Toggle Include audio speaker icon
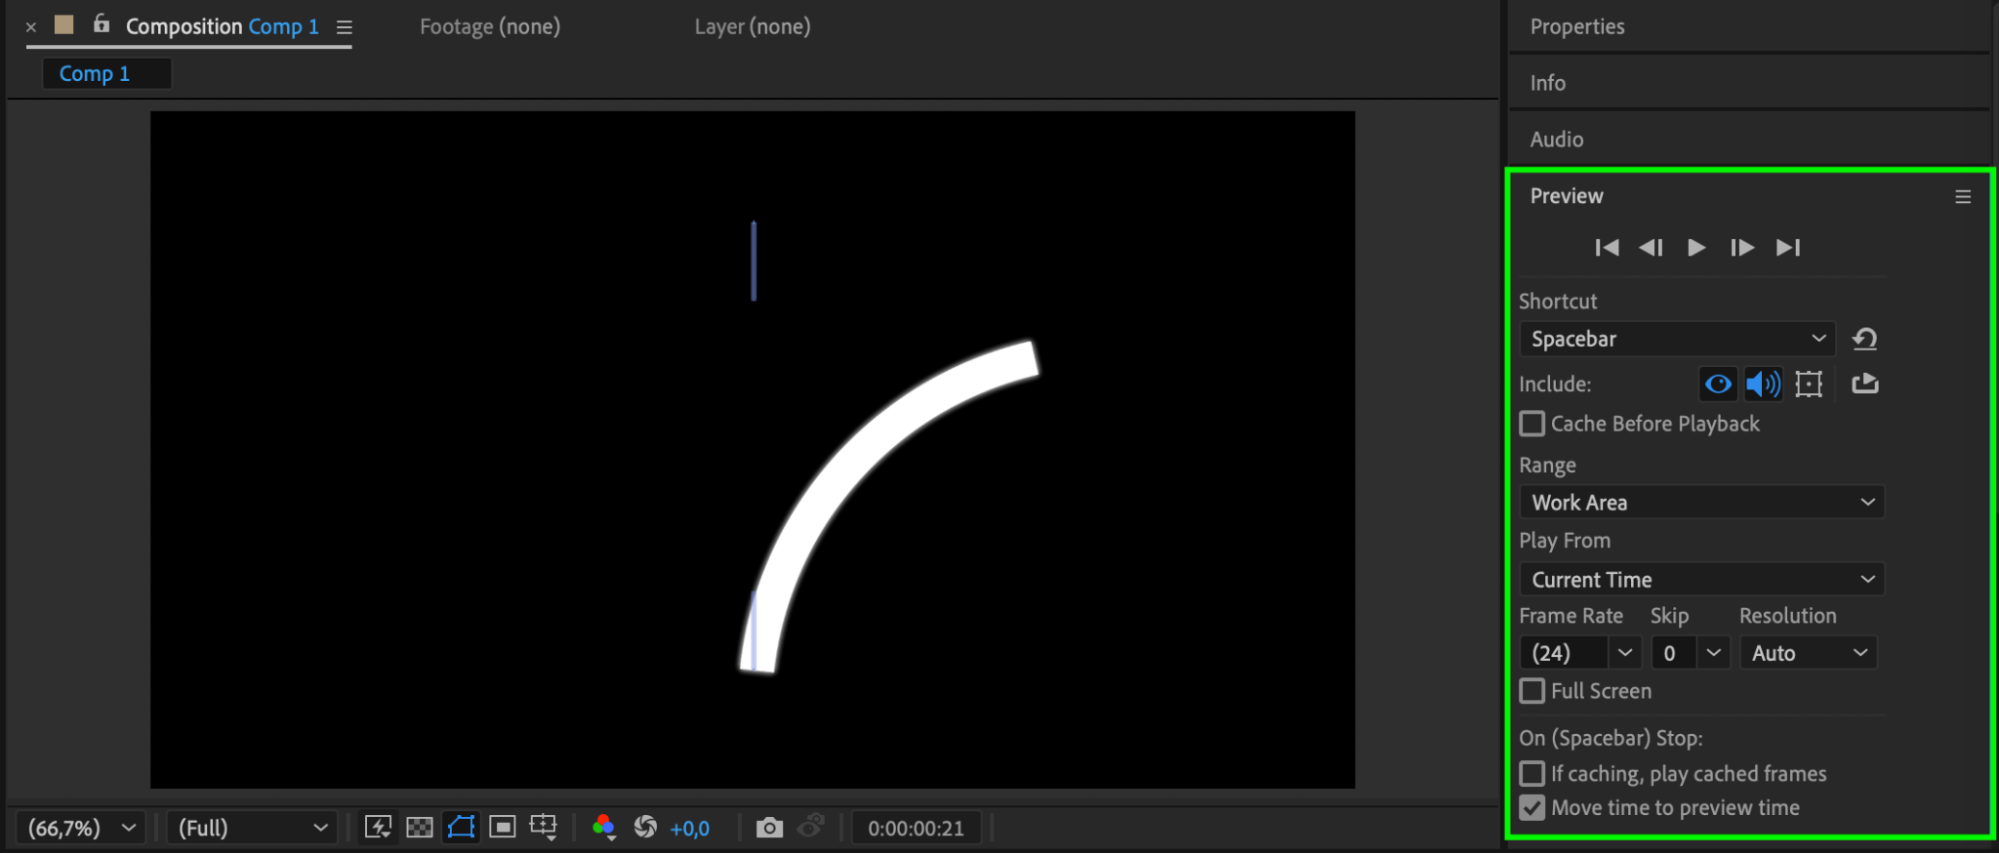 (1762, 384)
